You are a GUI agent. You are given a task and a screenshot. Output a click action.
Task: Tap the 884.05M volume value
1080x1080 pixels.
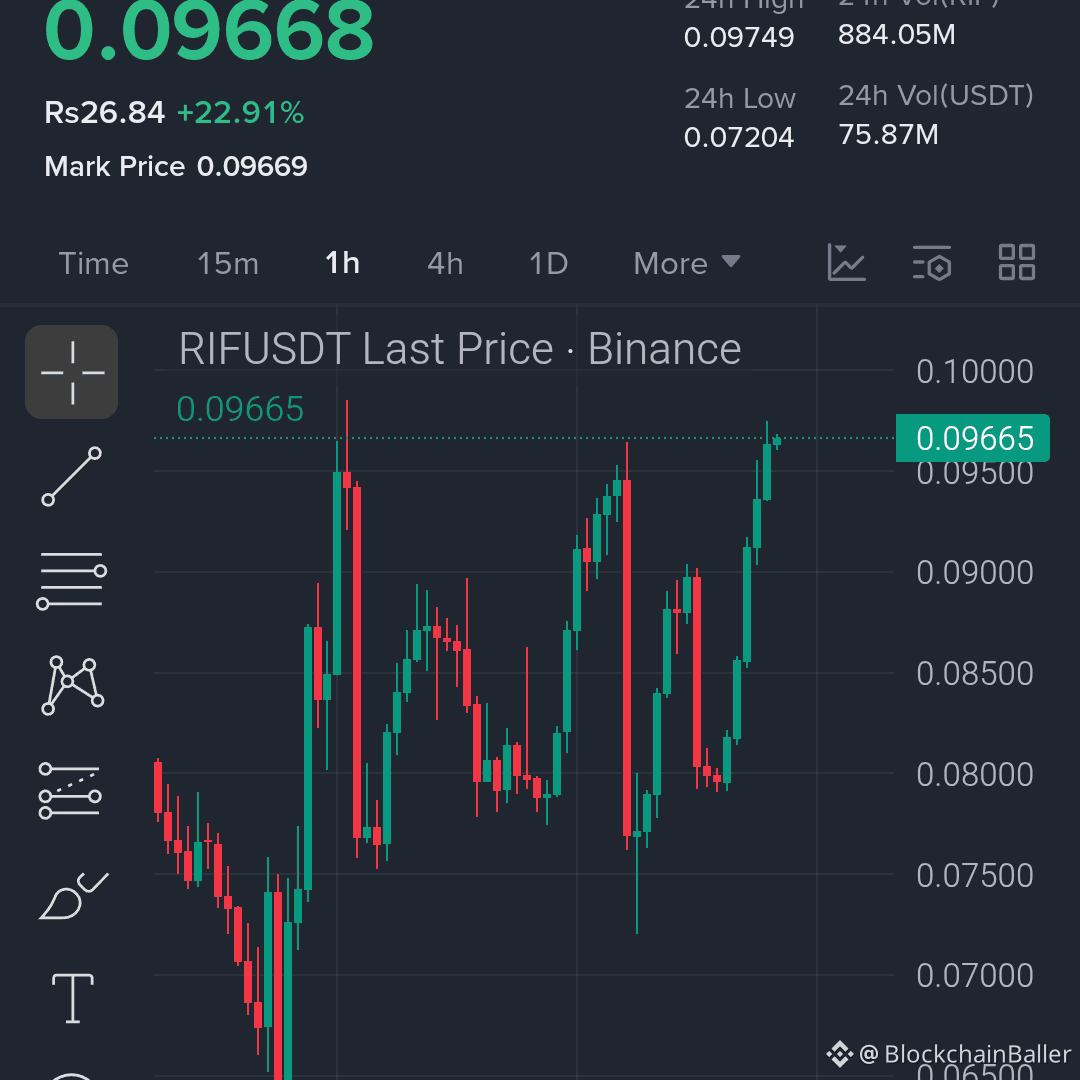click(897, 34)
